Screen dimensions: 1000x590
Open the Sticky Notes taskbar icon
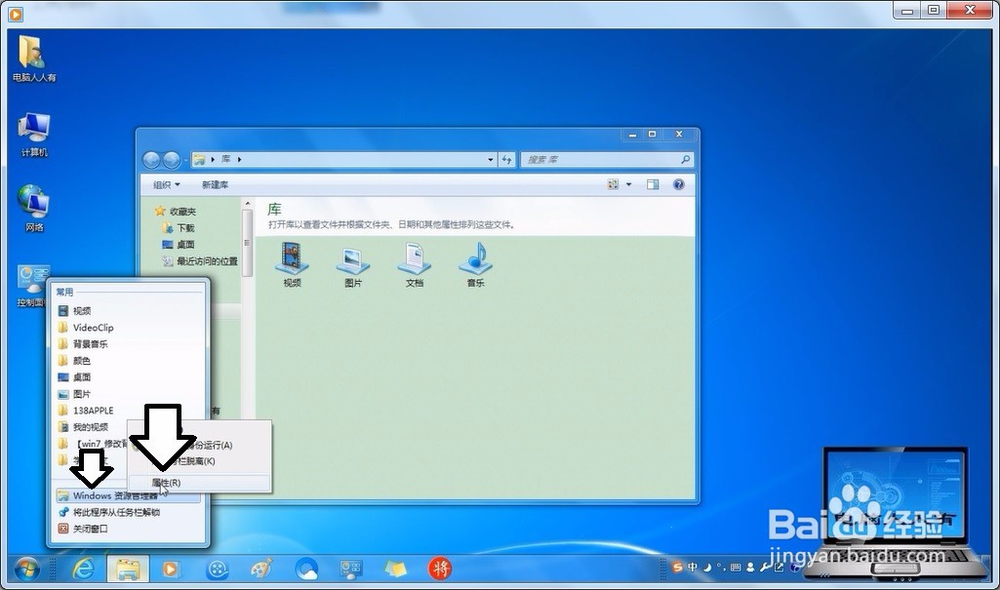tap(395, 568)
